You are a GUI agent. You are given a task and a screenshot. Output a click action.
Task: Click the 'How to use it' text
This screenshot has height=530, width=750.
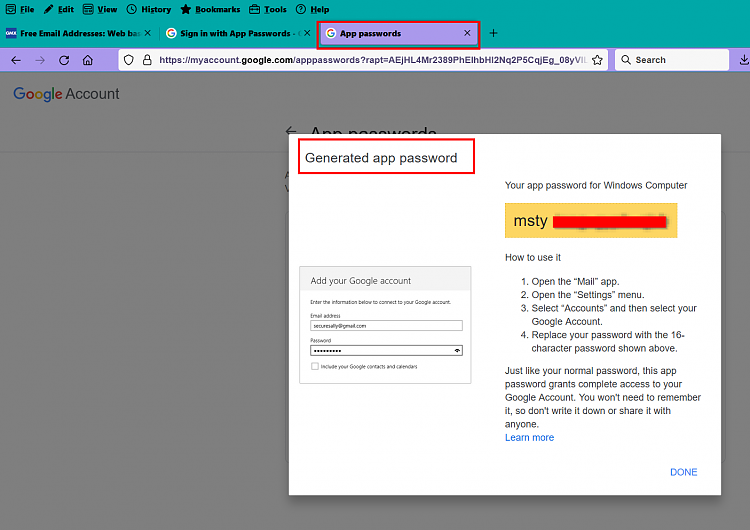coord(533,257)
